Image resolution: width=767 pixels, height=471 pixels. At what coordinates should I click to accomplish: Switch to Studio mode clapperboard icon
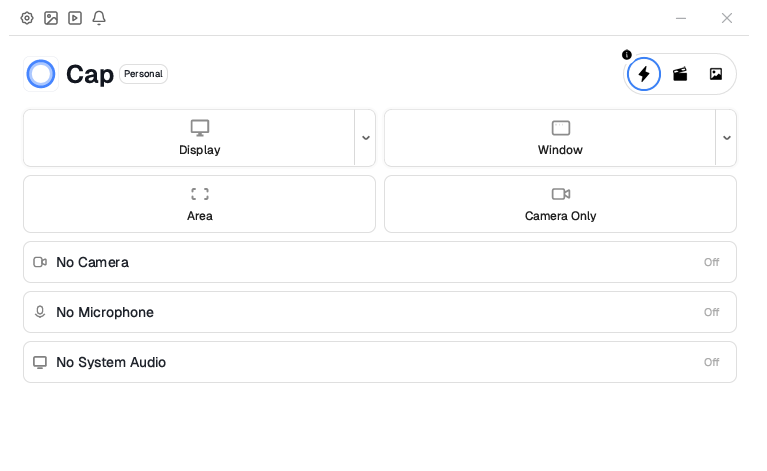680,74
